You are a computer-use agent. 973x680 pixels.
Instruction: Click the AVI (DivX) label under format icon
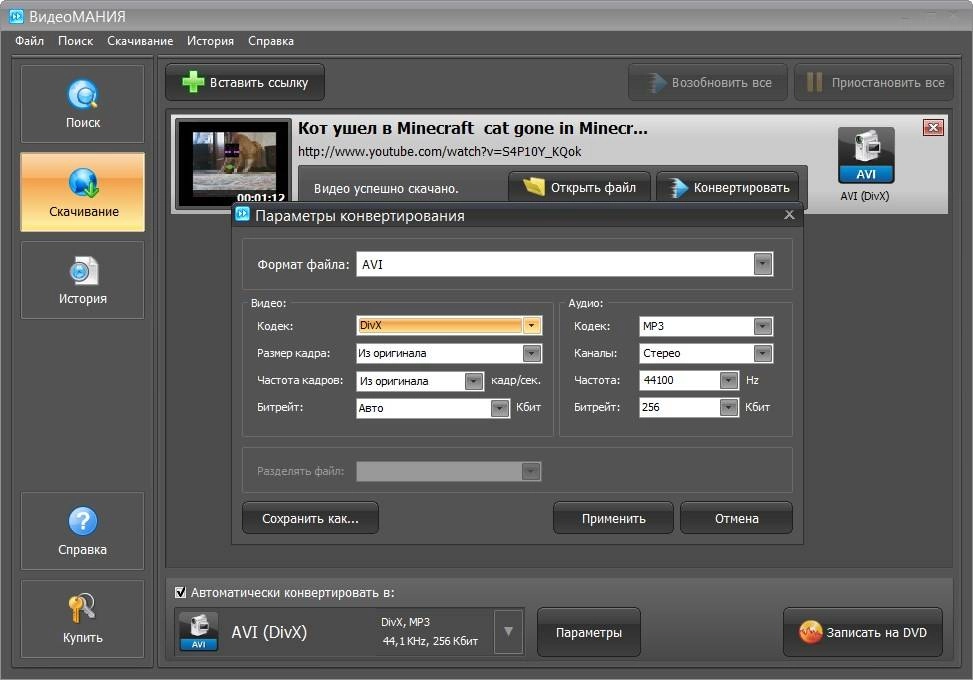[x=864, y=196]
